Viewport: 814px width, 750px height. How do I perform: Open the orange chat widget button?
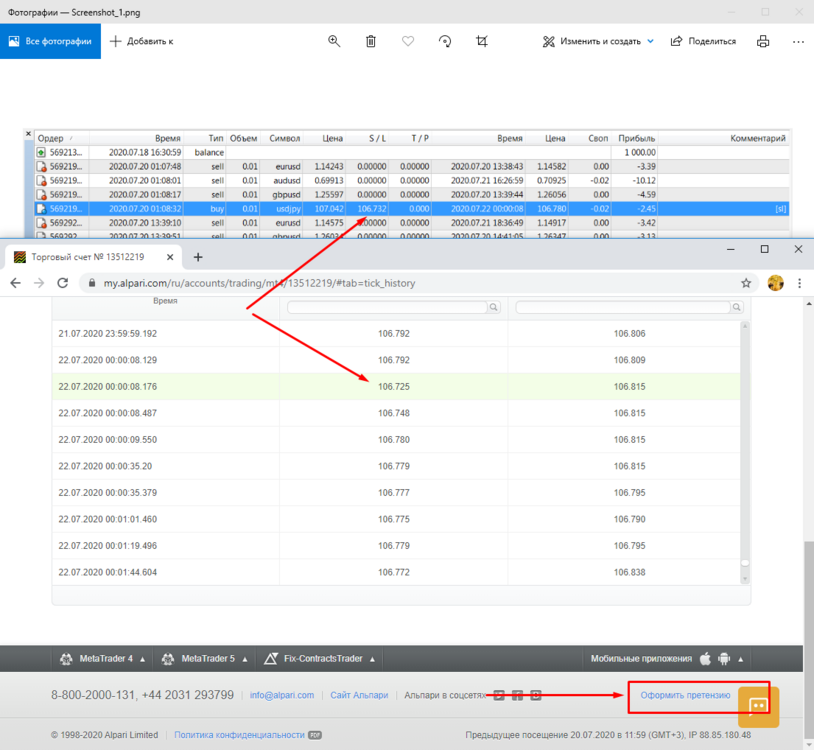point(758,706)
